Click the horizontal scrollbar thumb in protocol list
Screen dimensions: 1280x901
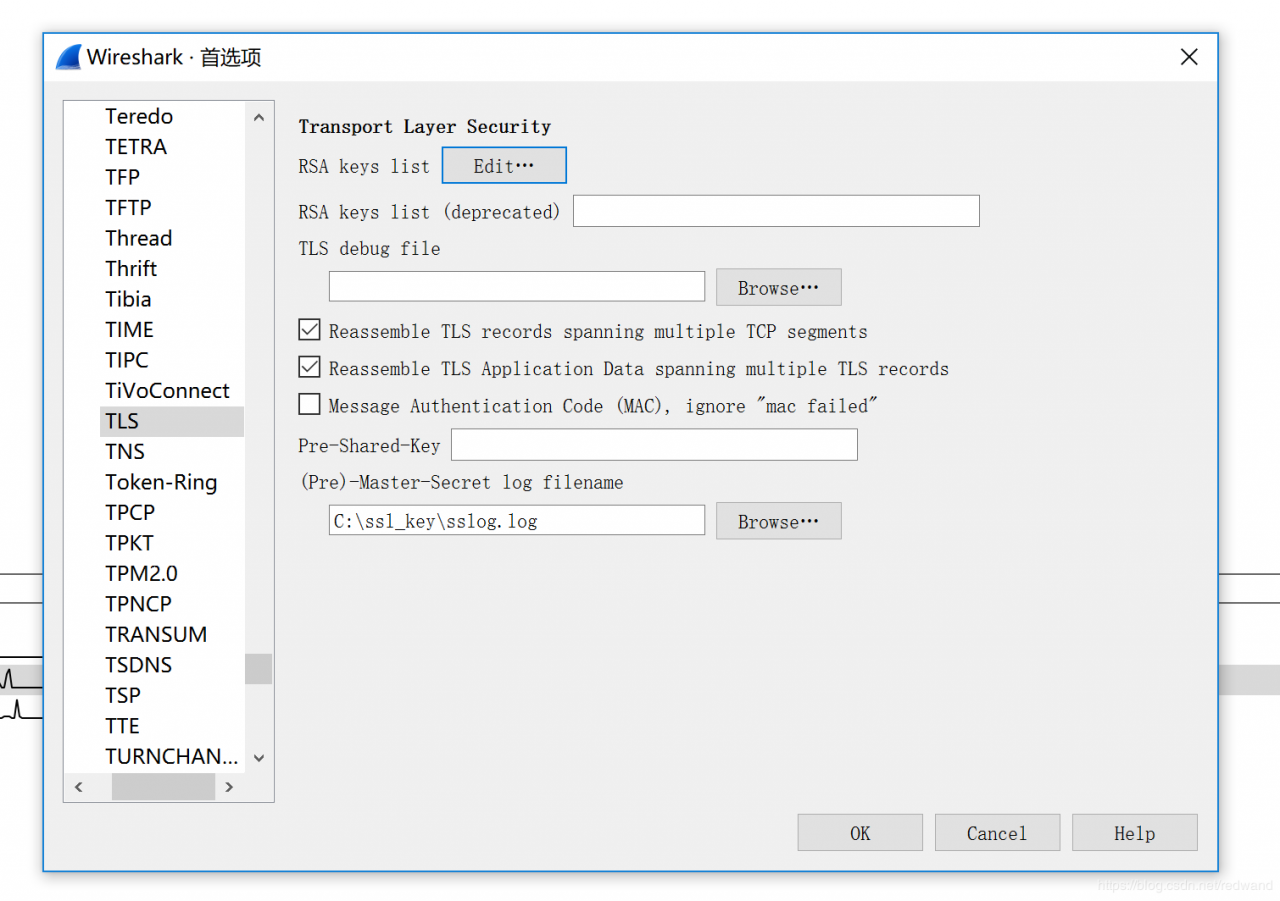(163, 787)
